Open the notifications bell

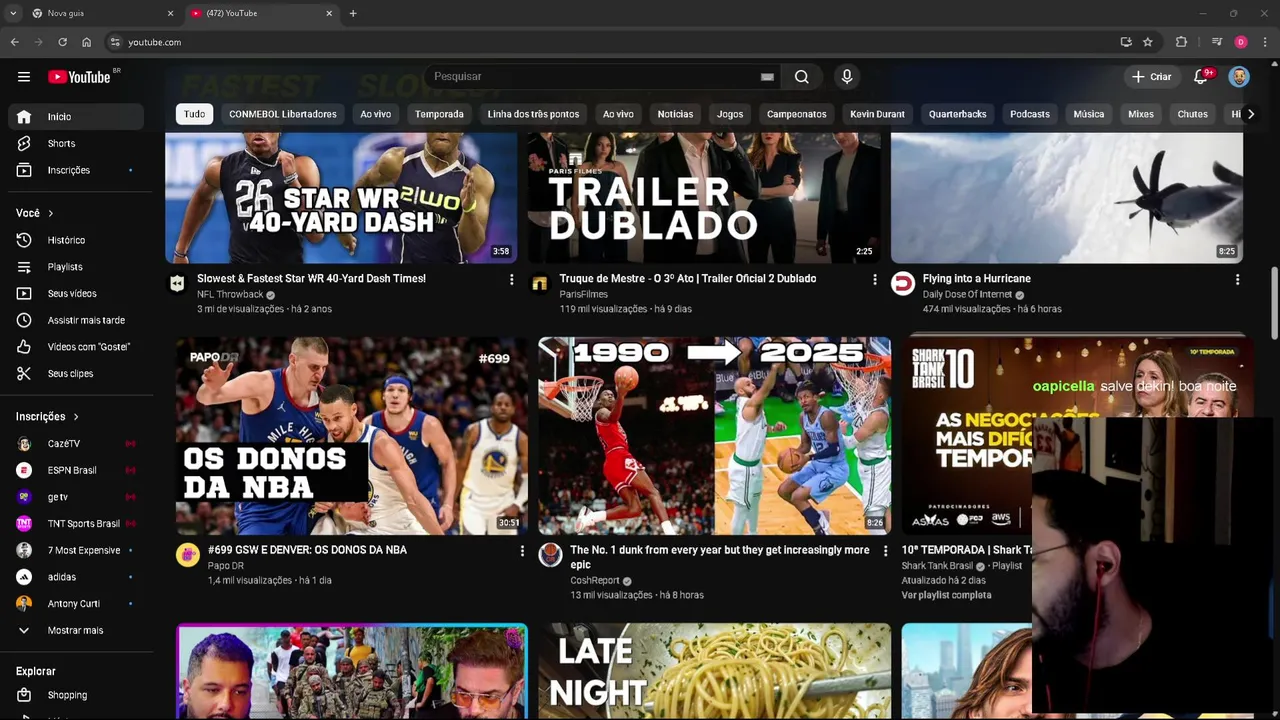point(1201,77)
